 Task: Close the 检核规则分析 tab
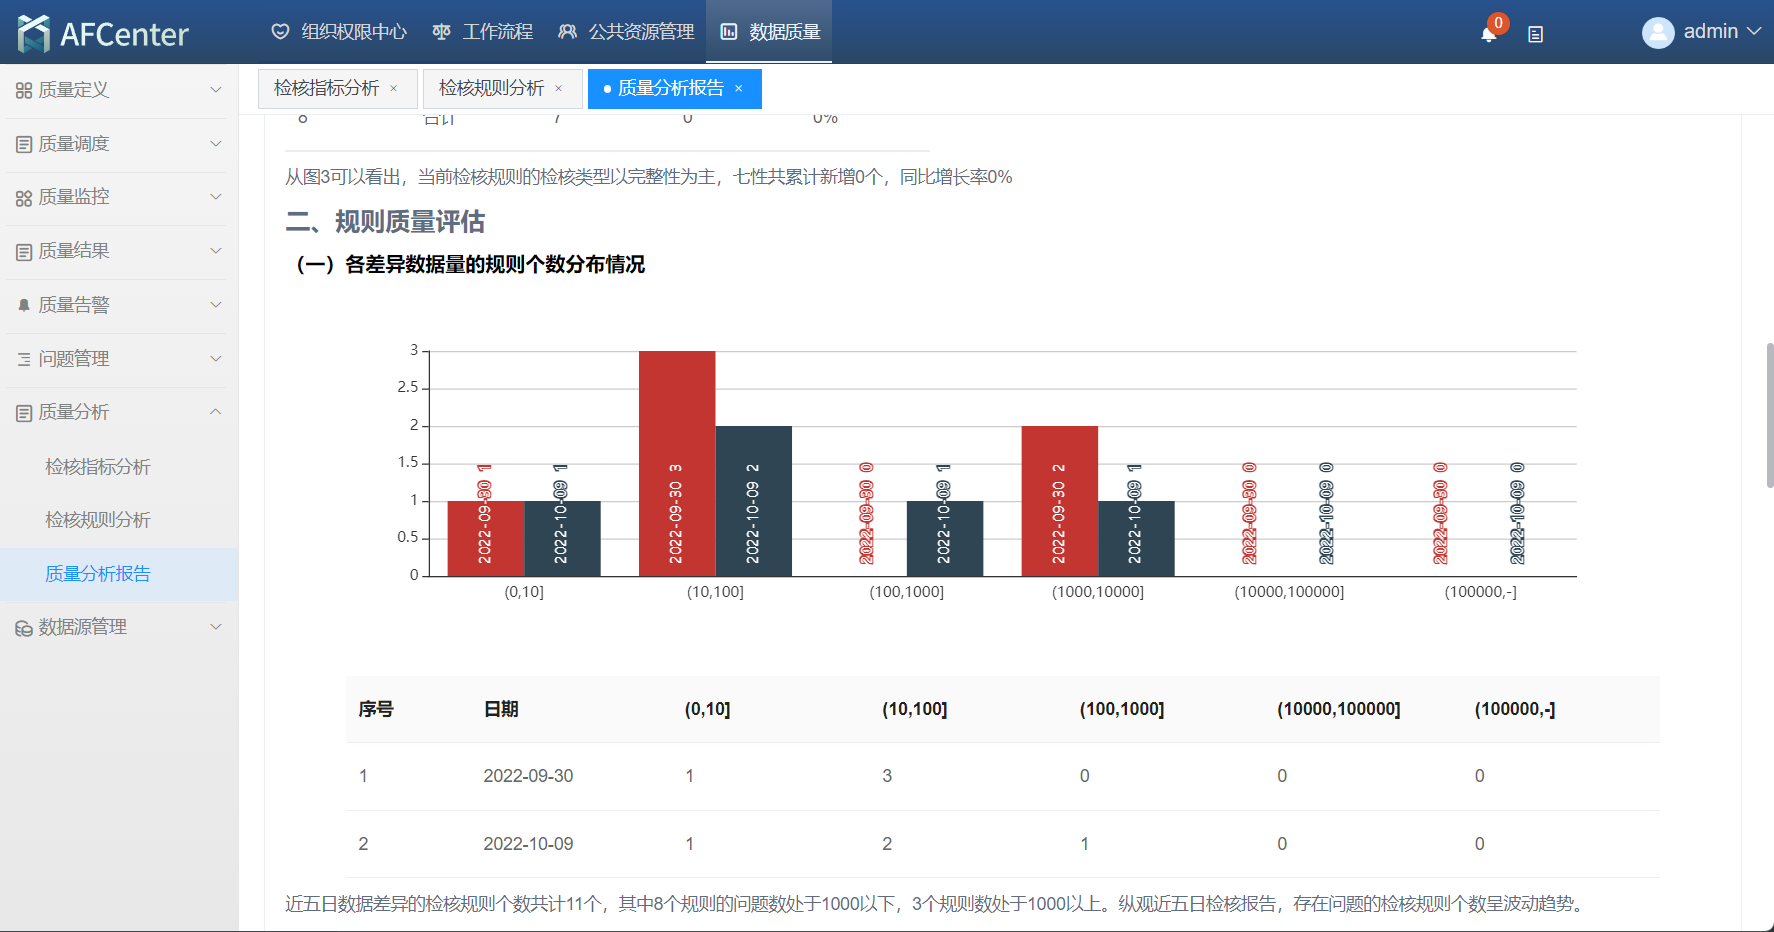[x=559, y=89]
